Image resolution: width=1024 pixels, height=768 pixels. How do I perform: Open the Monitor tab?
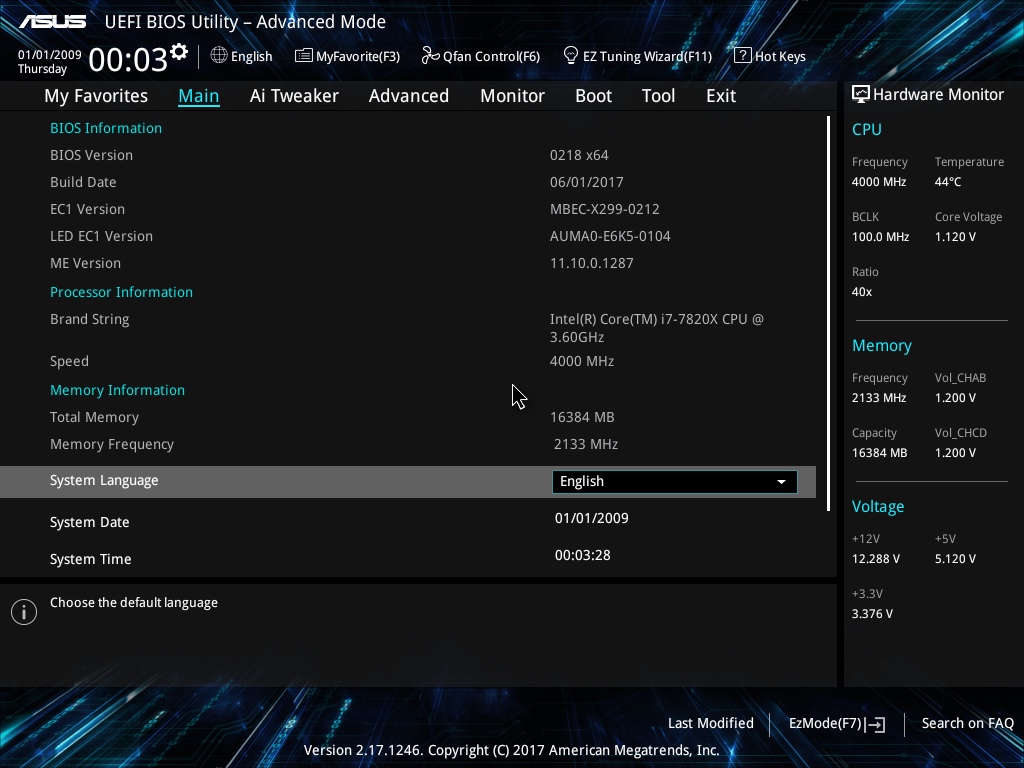(513, 96)
